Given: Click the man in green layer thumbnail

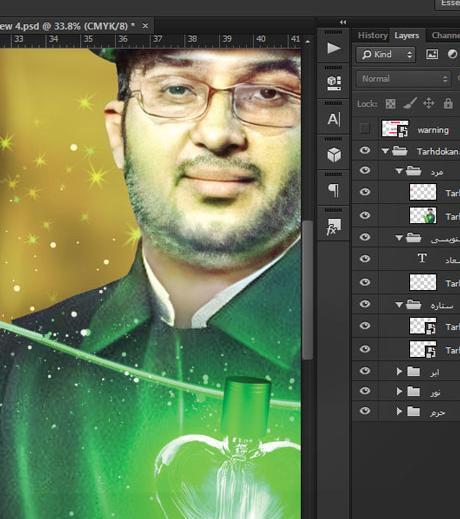Looking at the screenshot, I should pos(423,215).
